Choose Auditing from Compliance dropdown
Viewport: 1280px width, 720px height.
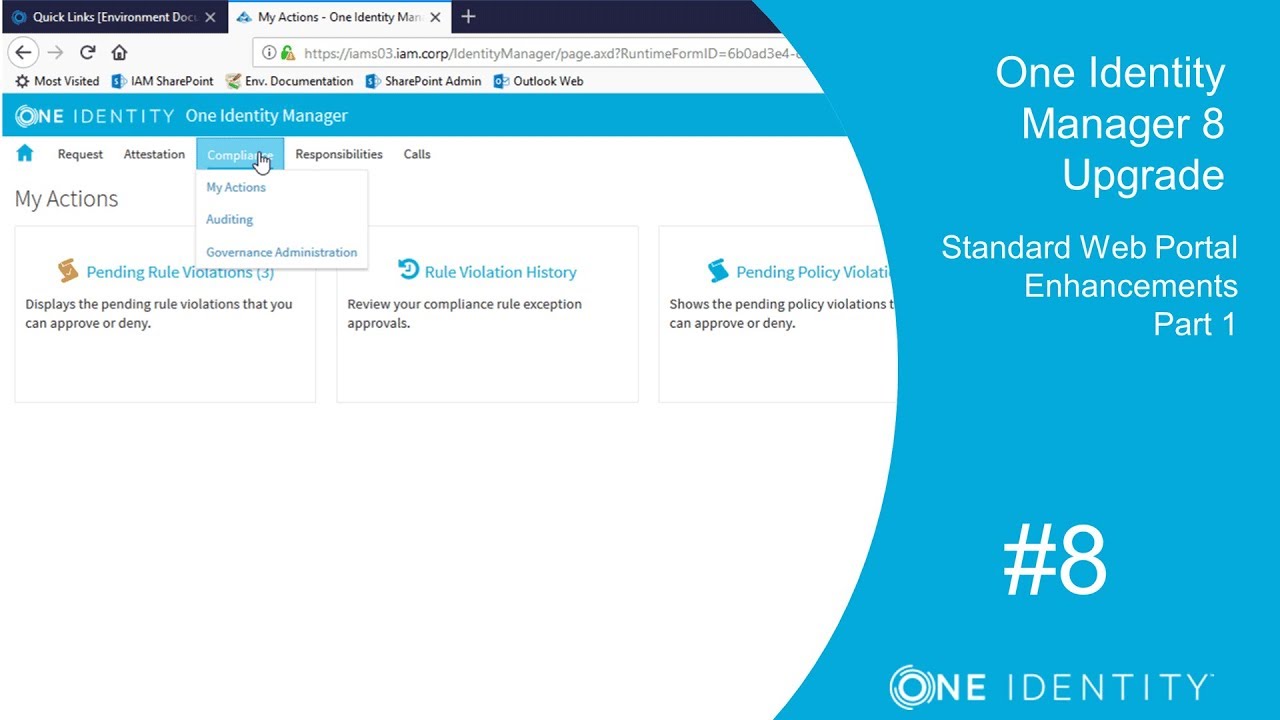[x=230, y=219]
